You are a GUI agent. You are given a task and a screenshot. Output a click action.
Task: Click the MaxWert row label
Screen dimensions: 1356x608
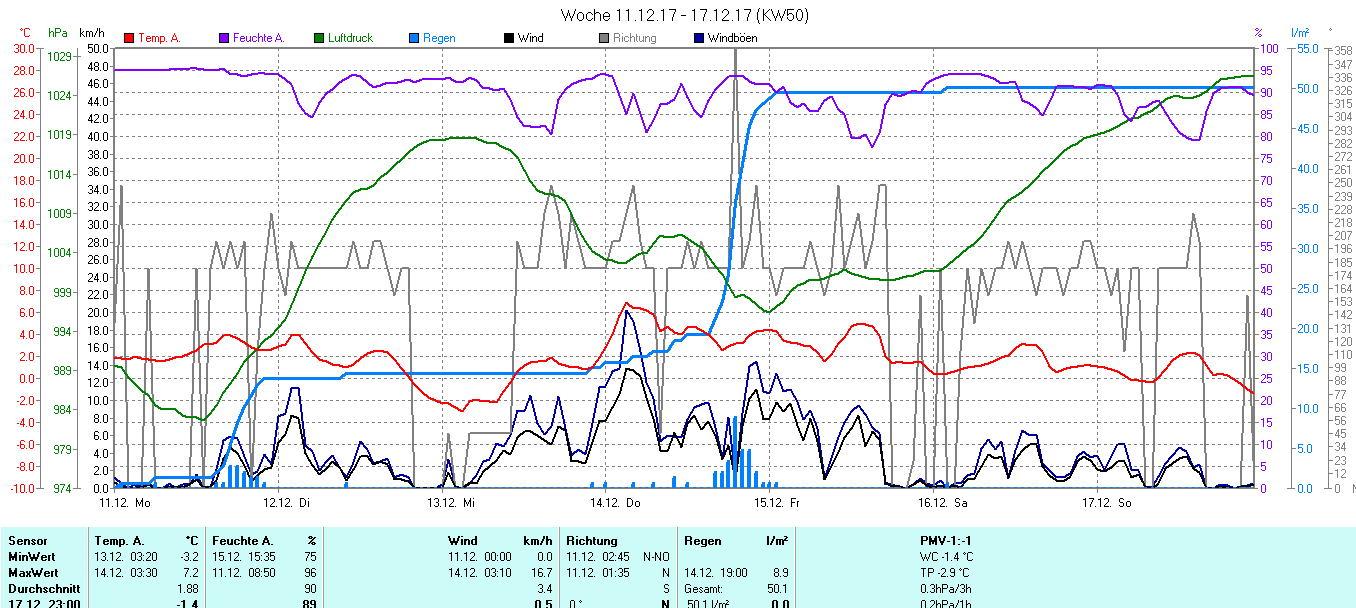[x=29, y=572]
